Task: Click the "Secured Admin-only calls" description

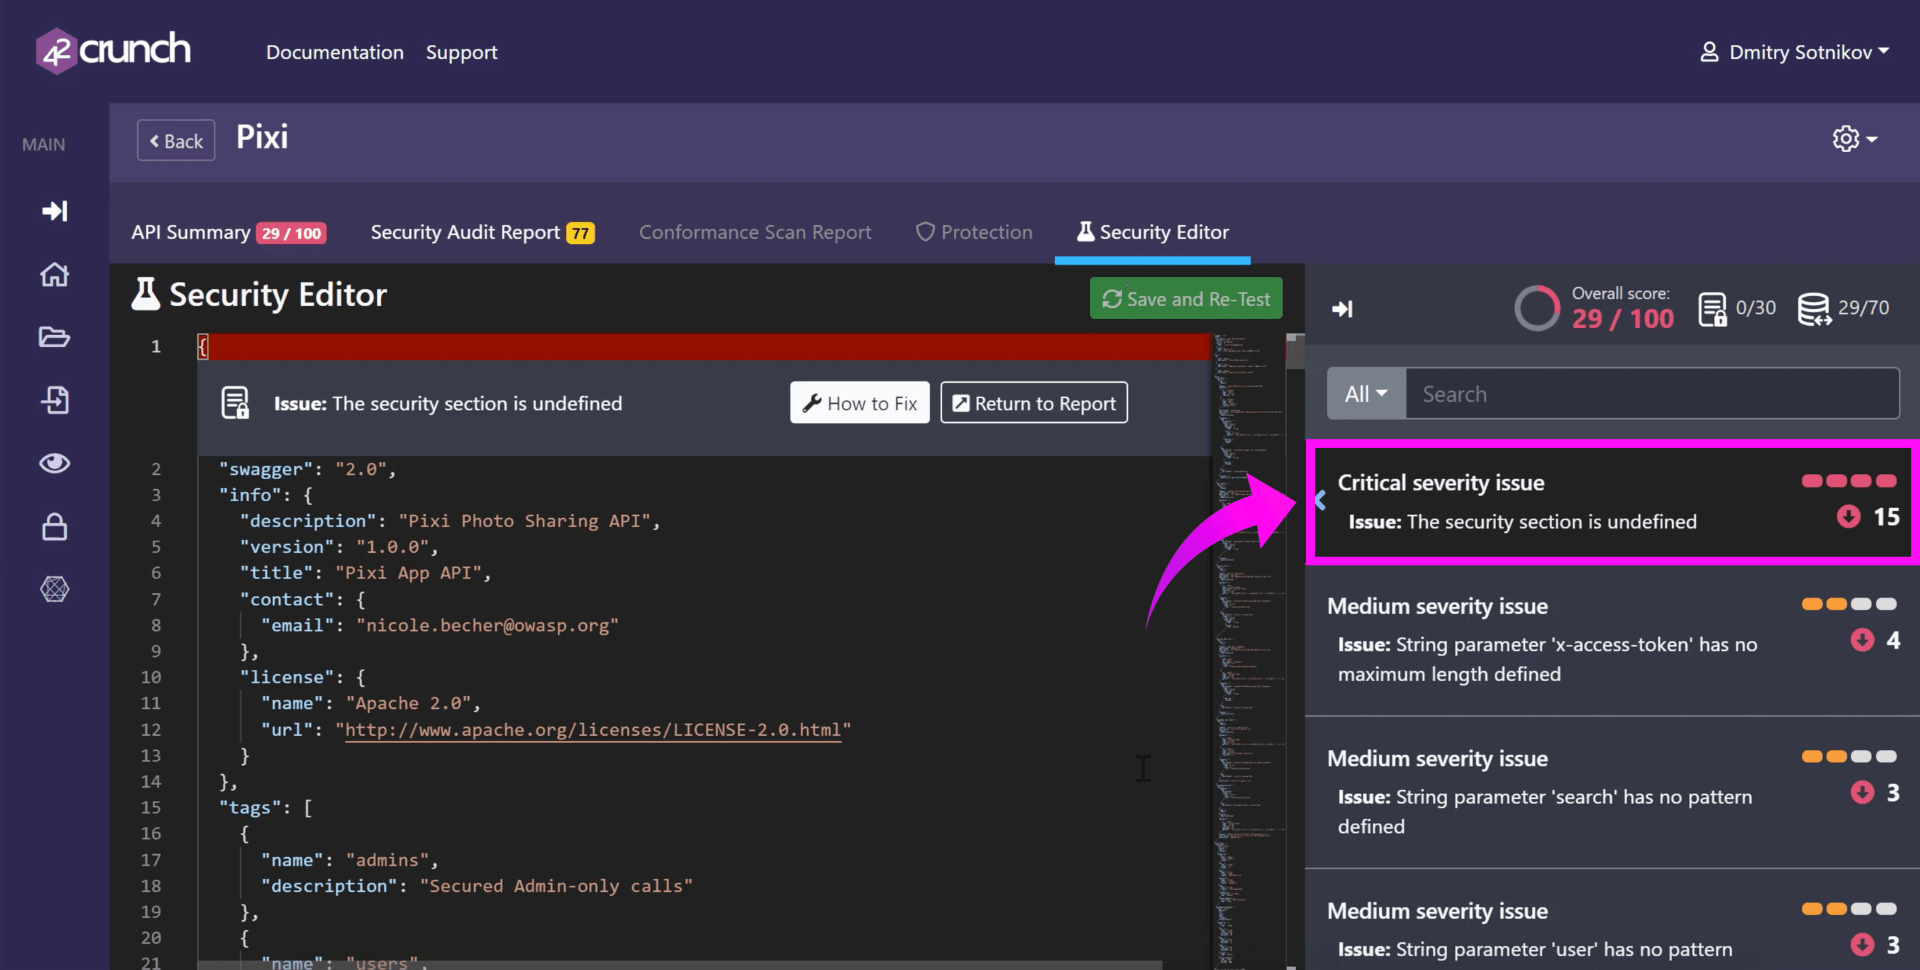Action: point(556,886)
